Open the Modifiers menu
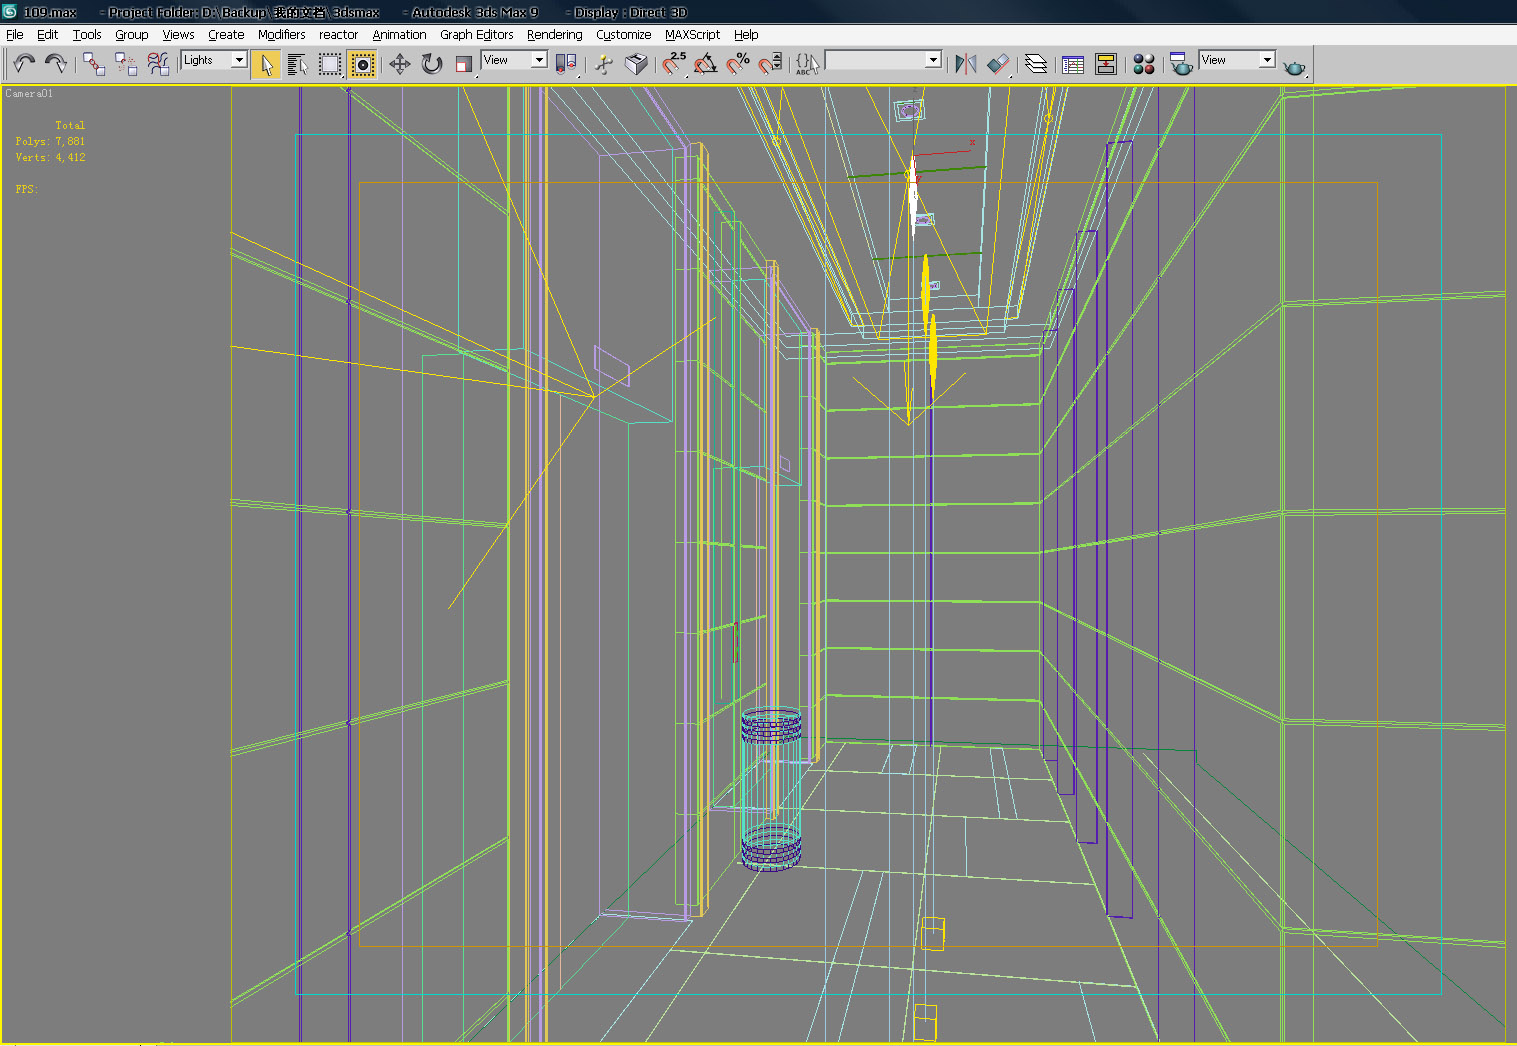 [x=281, y=34]
